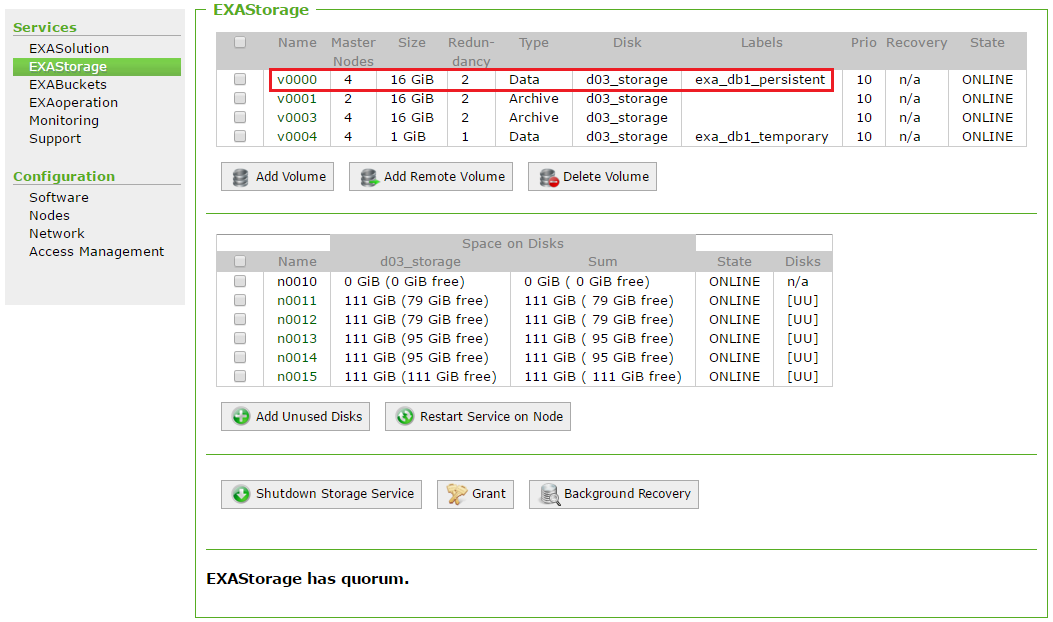
Task: Open Network configuration page
Action: coord(56,234)
